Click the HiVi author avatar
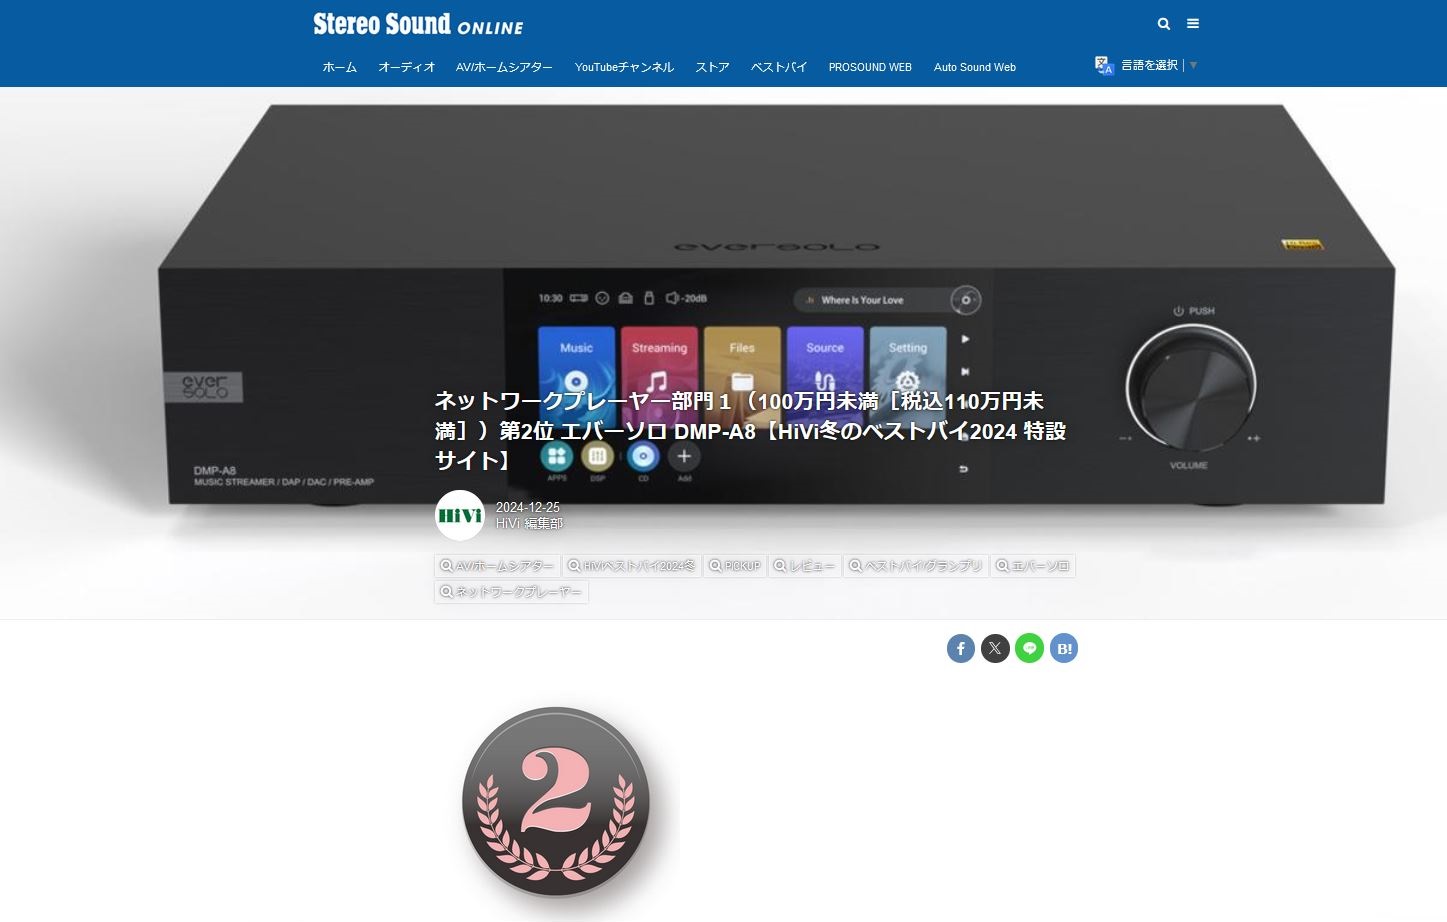The height and width of the screenshot is (922, 1447). 460,516
